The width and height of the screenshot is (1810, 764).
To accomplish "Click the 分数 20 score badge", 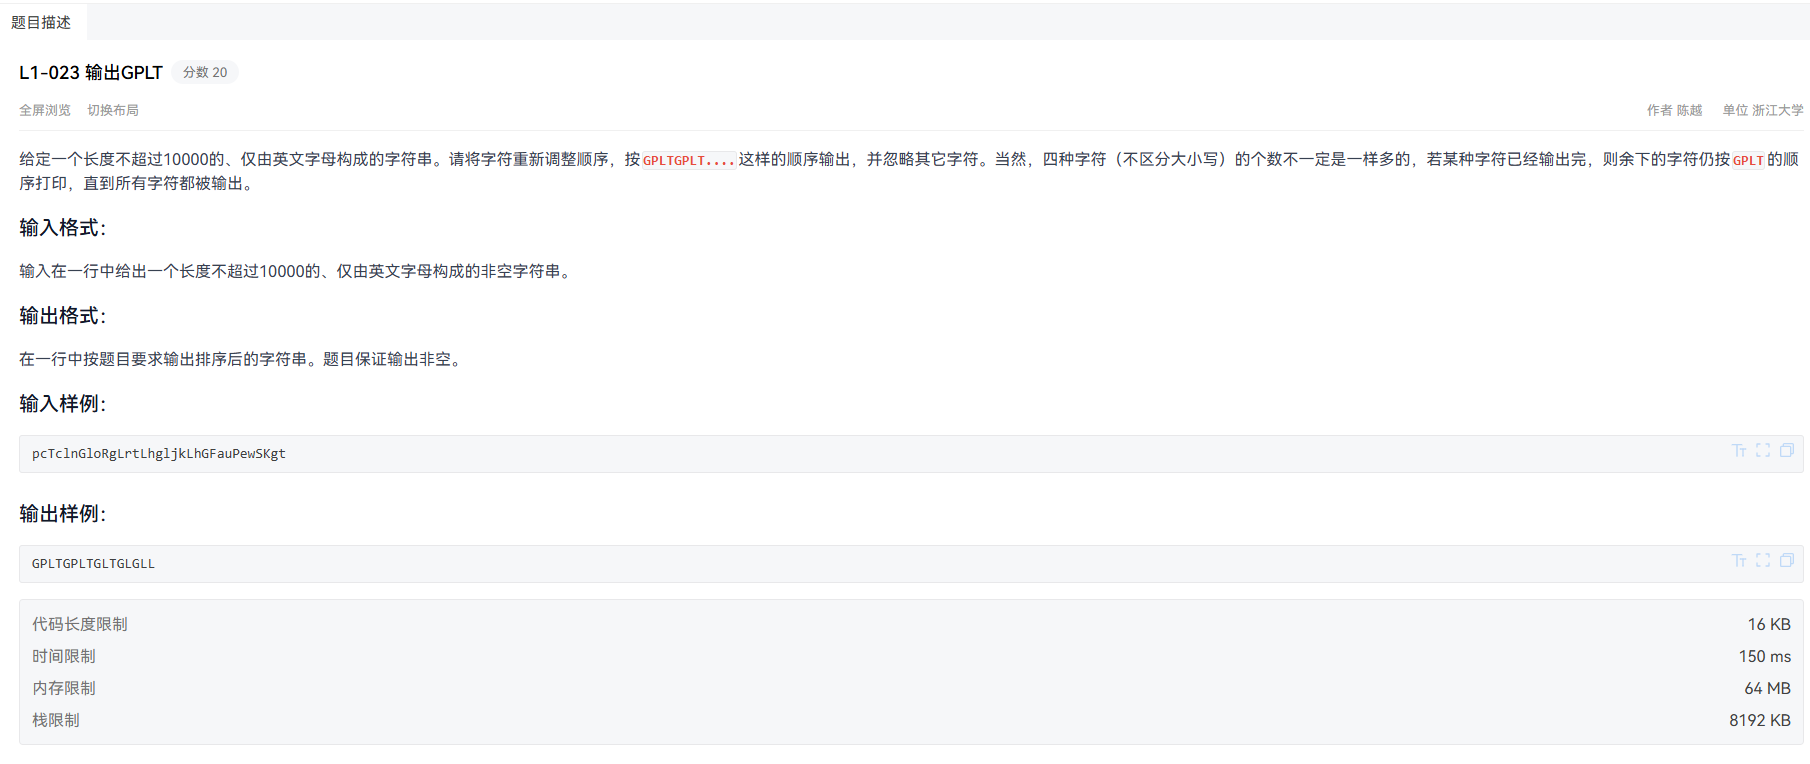I will click(x=205, y=72).
